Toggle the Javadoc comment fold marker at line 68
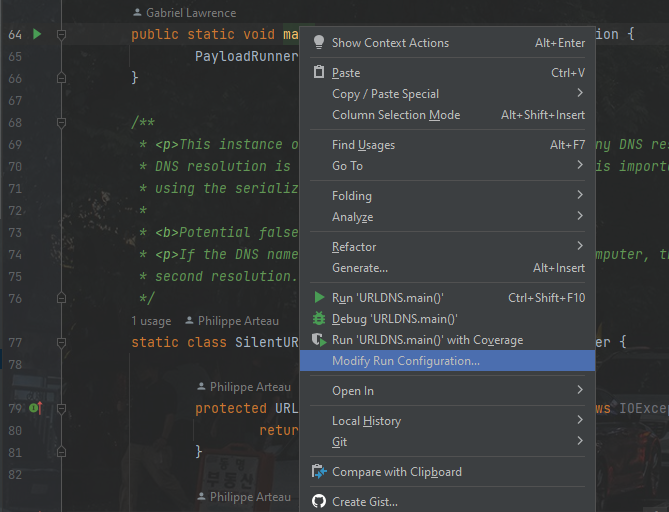Viewport: 669px width, 512px height. point(61,122)
